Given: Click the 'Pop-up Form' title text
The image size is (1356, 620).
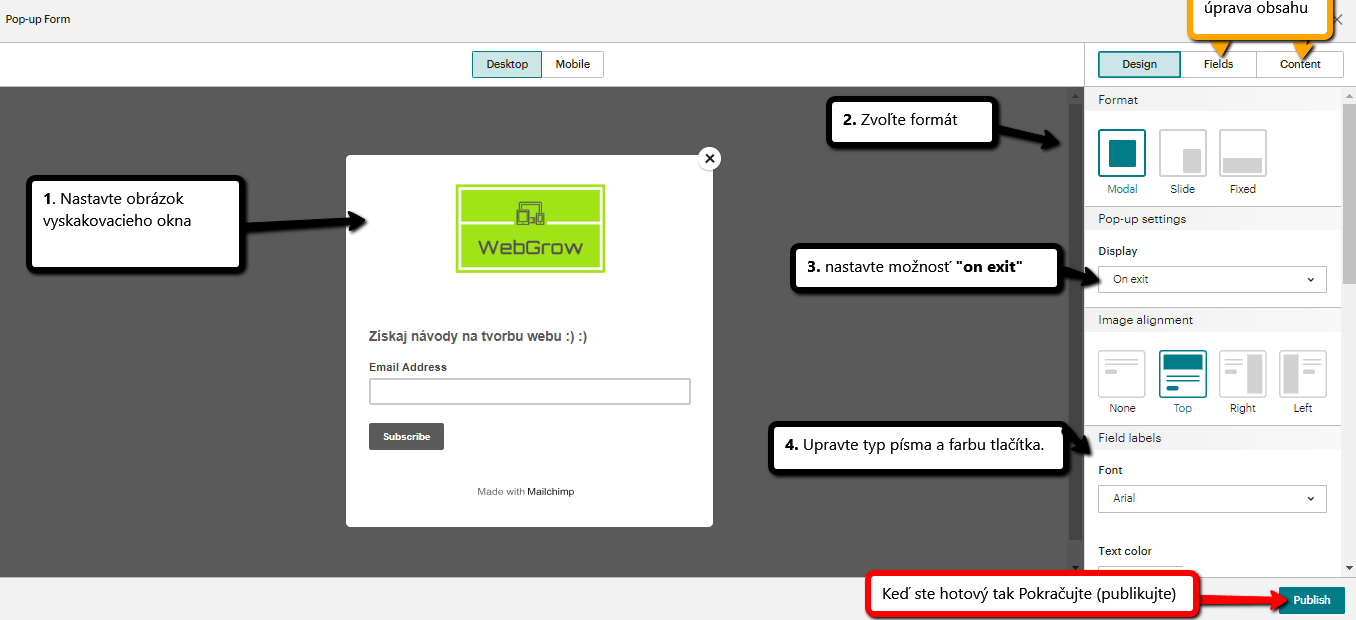Looking at the screenshot, I should (x=38, y=19).
